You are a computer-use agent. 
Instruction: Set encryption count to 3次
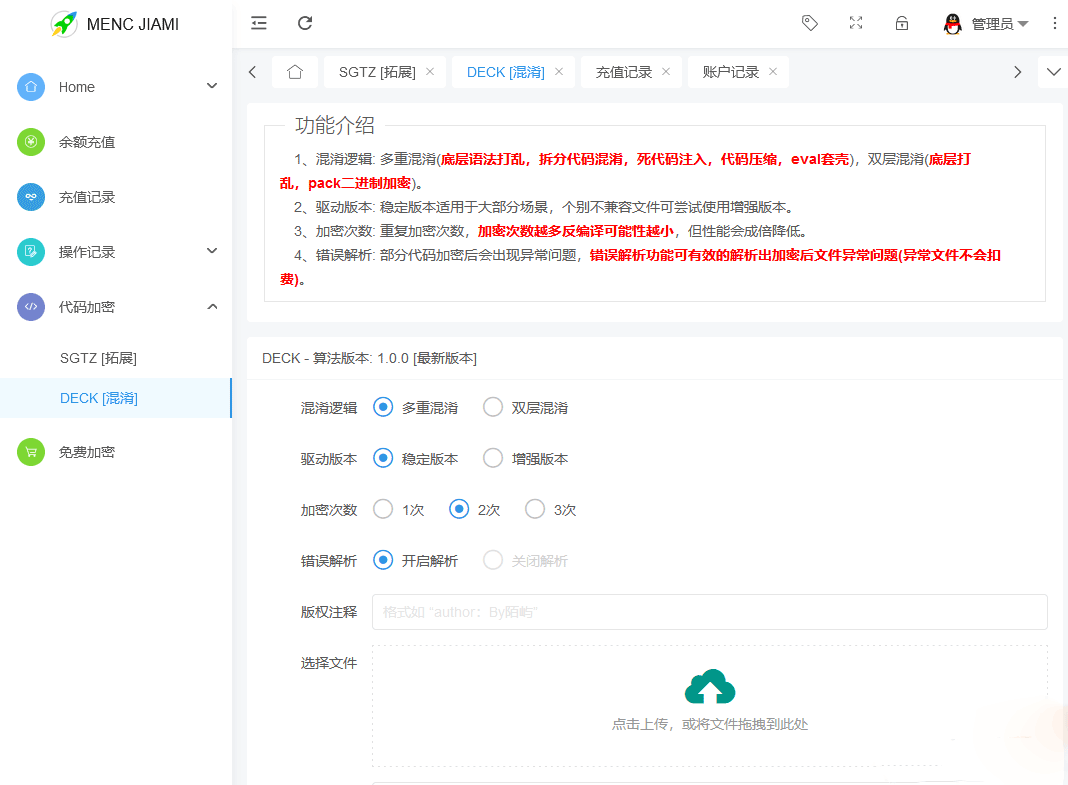tap(535, 509)
